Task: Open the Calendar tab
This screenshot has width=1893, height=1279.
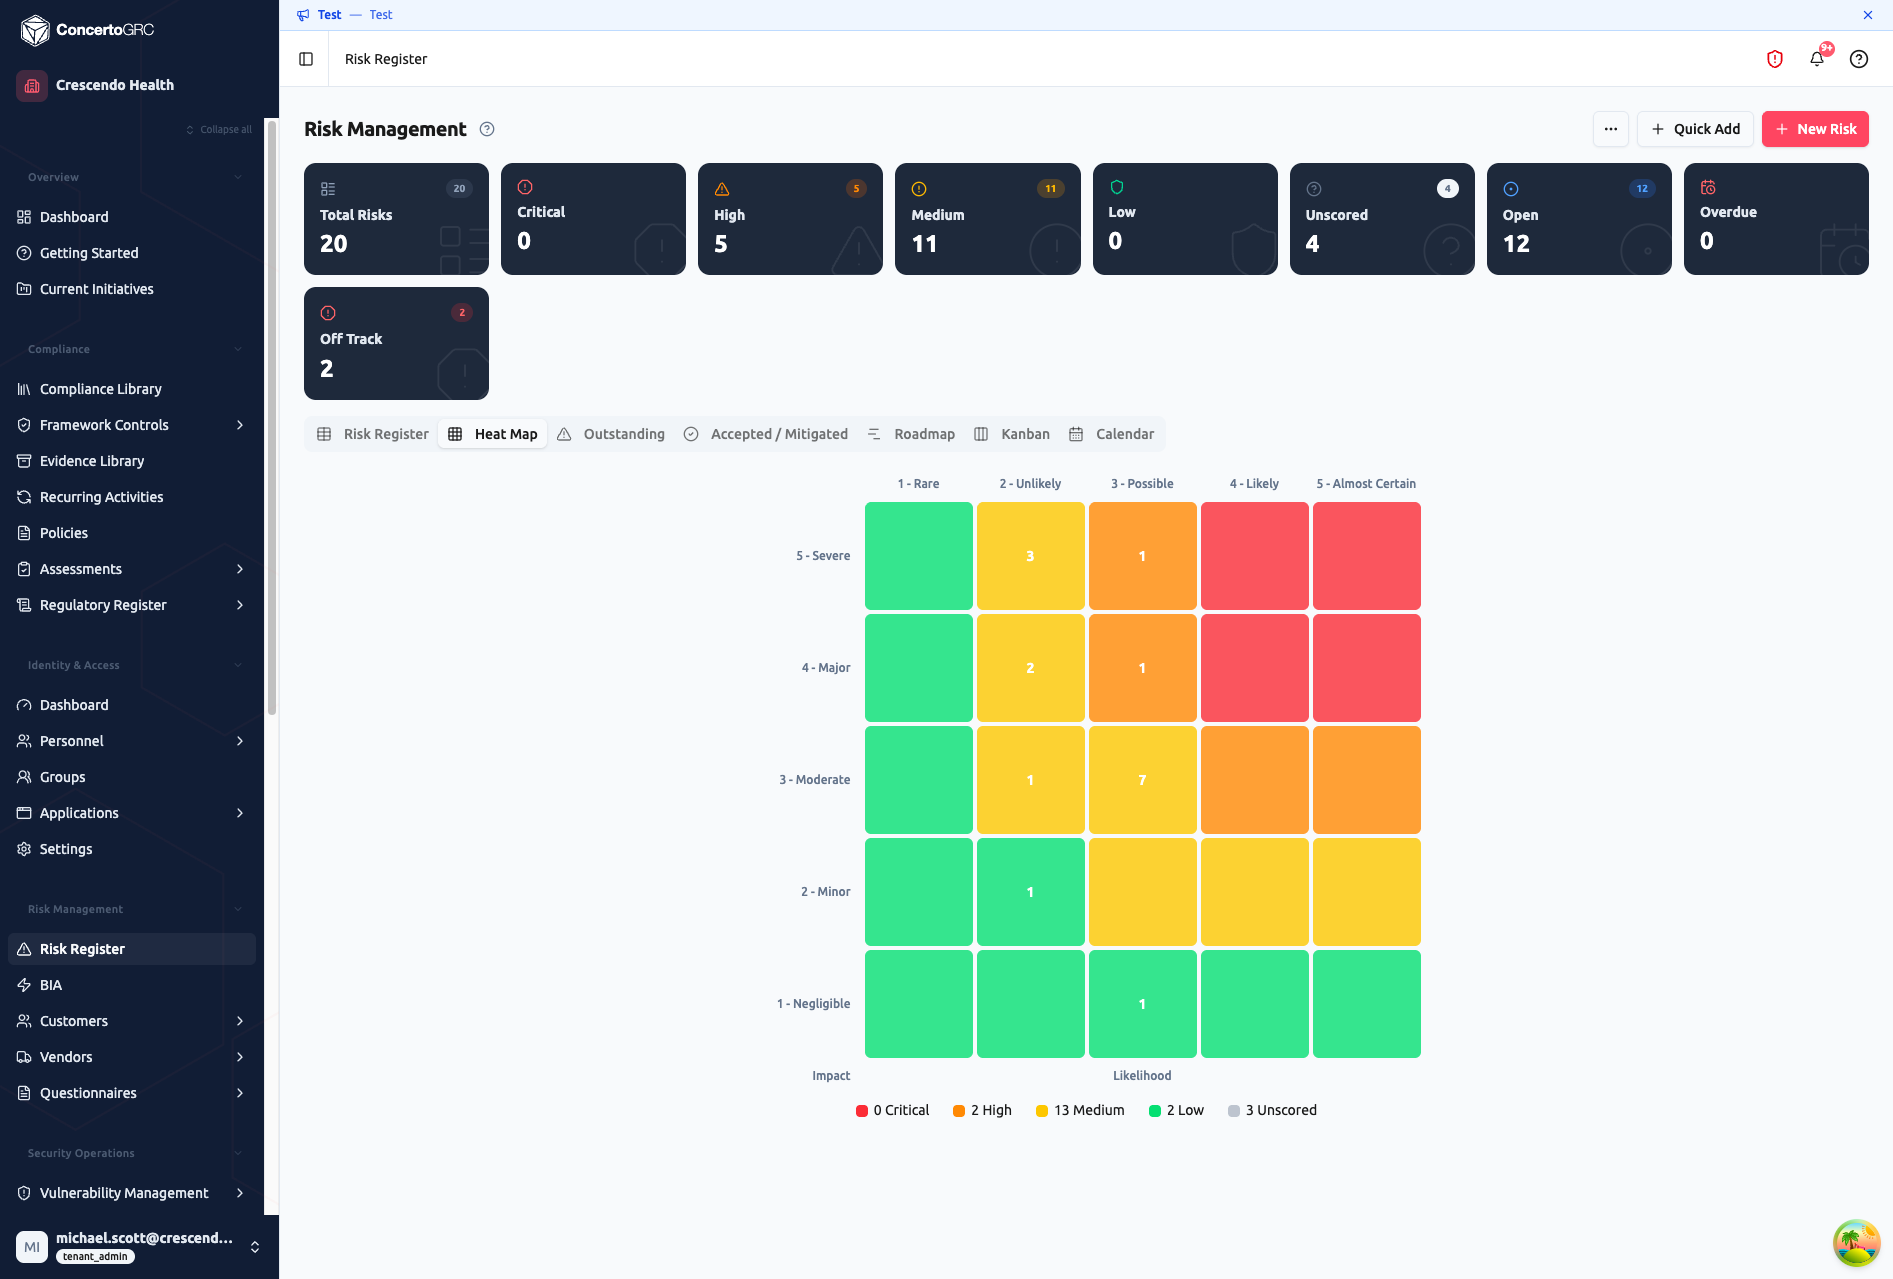Action: point(1112,434)
